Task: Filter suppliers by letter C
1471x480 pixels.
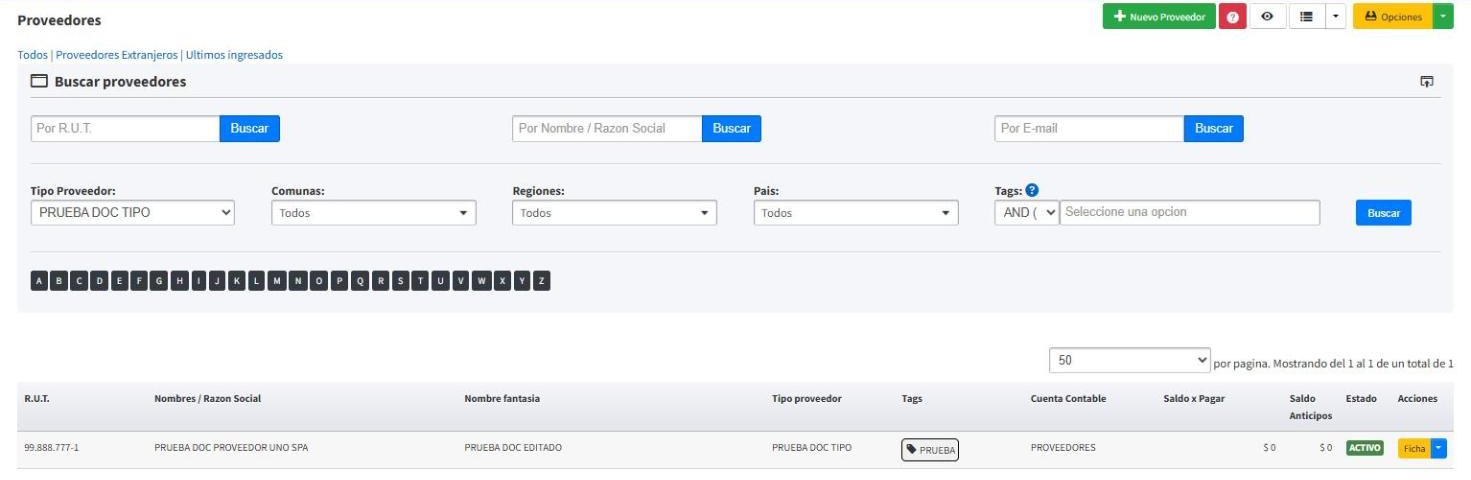Action: [x=79, y=282]
